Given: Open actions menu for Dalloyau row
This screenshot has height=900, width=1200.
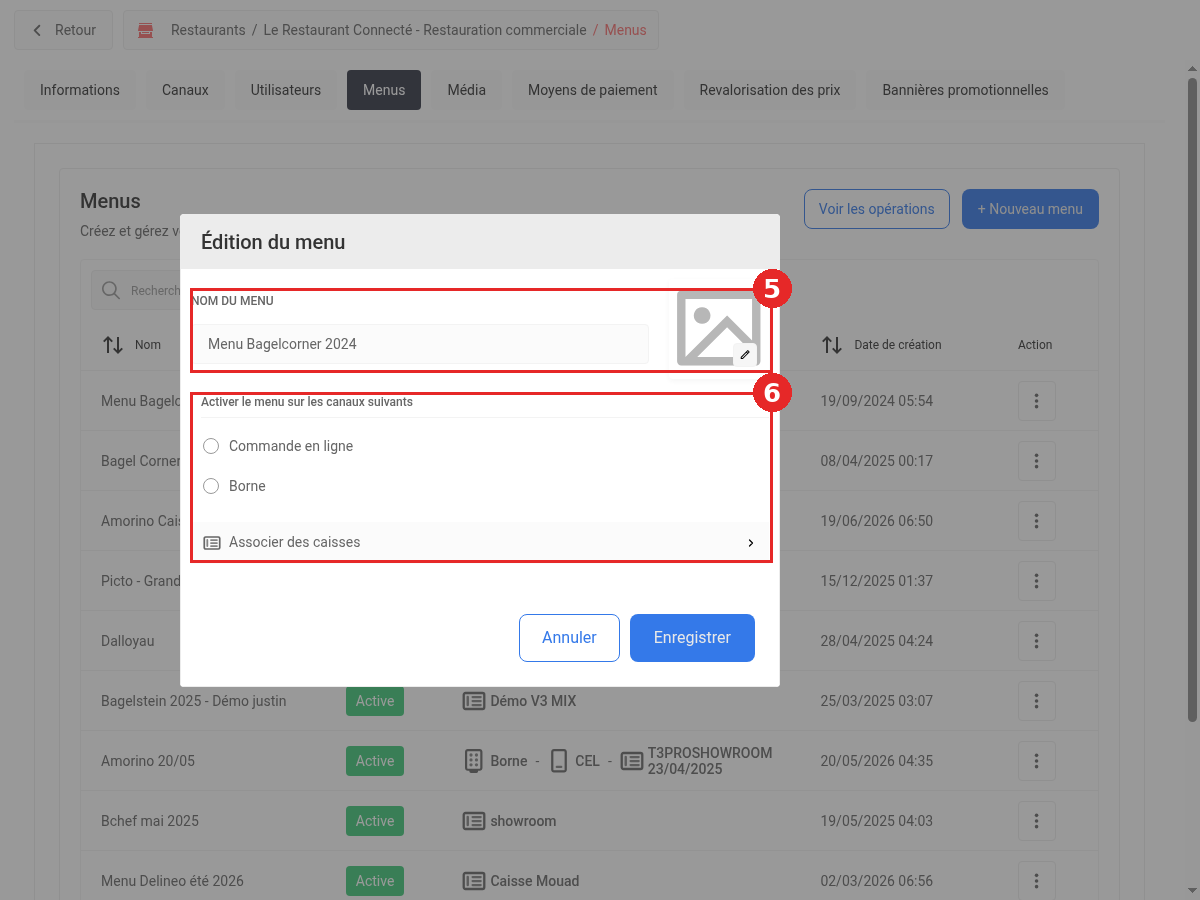Looking at the screenshot, I should (x=1037, y=641).
